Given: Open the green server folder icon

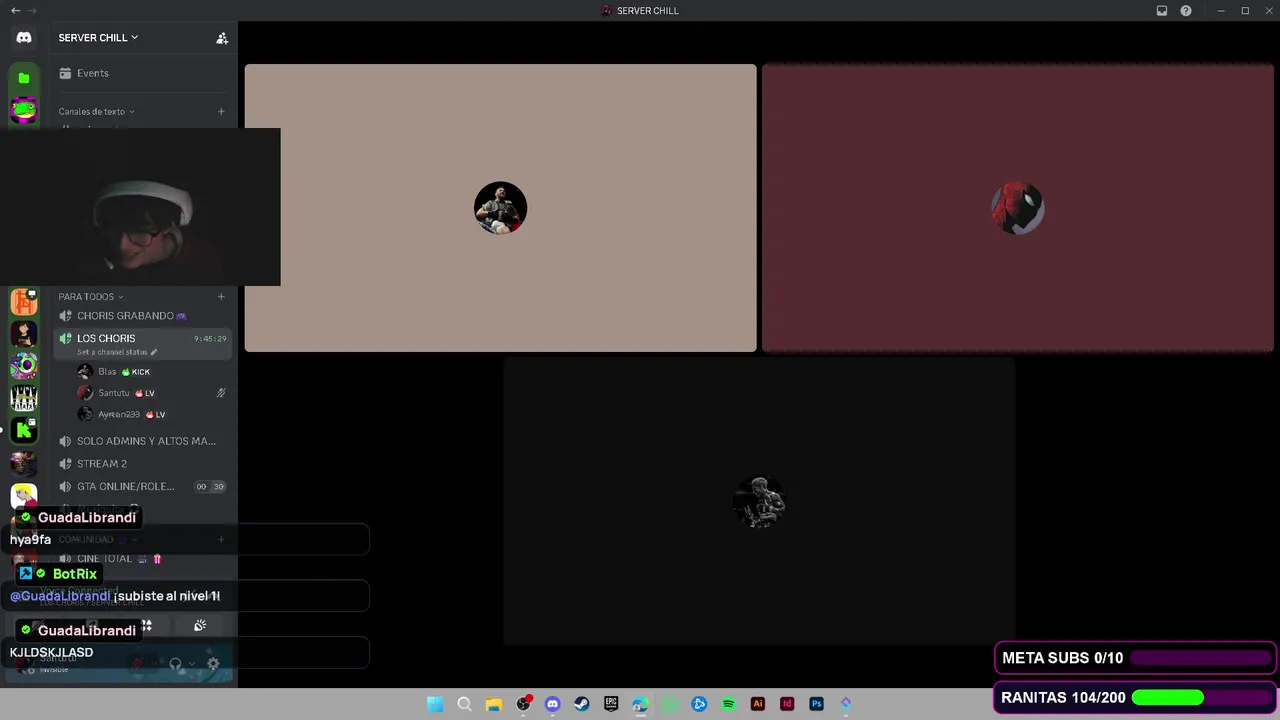Looking at the screenshot, I should click(x=24, y=78).
